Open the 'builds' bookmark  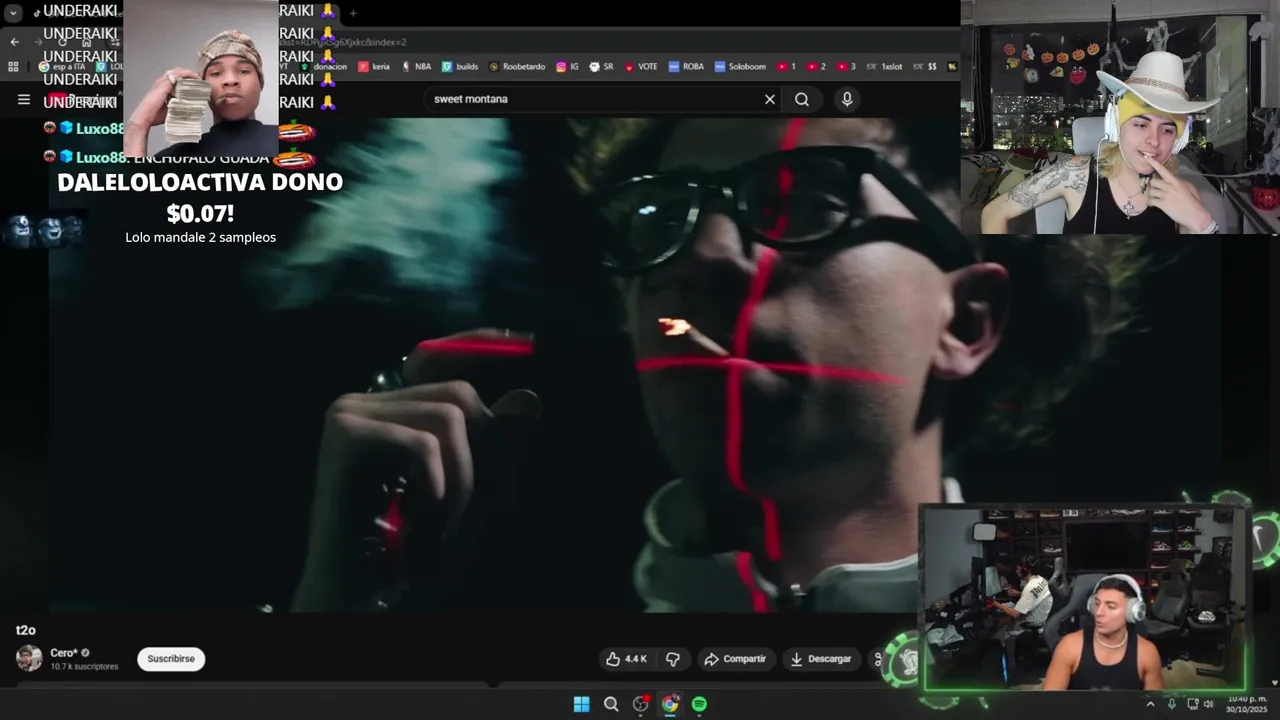pyautogui.click(x=460, y=67)
